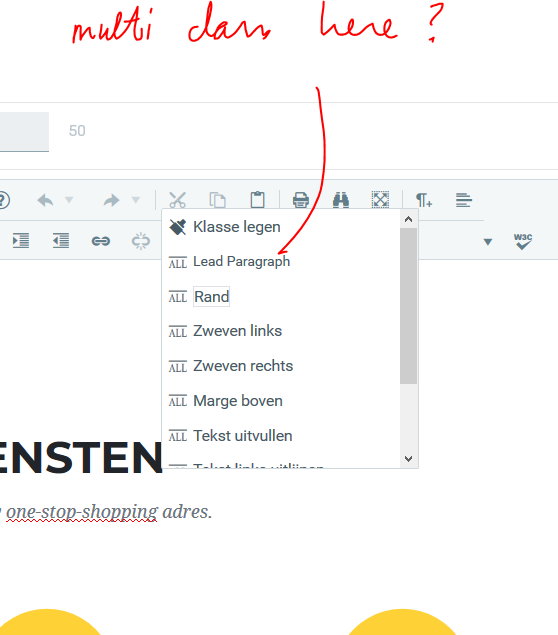Screen dimensions: 558x635
Task: Open Find and Replace binoculars icon
Action: pos(341,200)
